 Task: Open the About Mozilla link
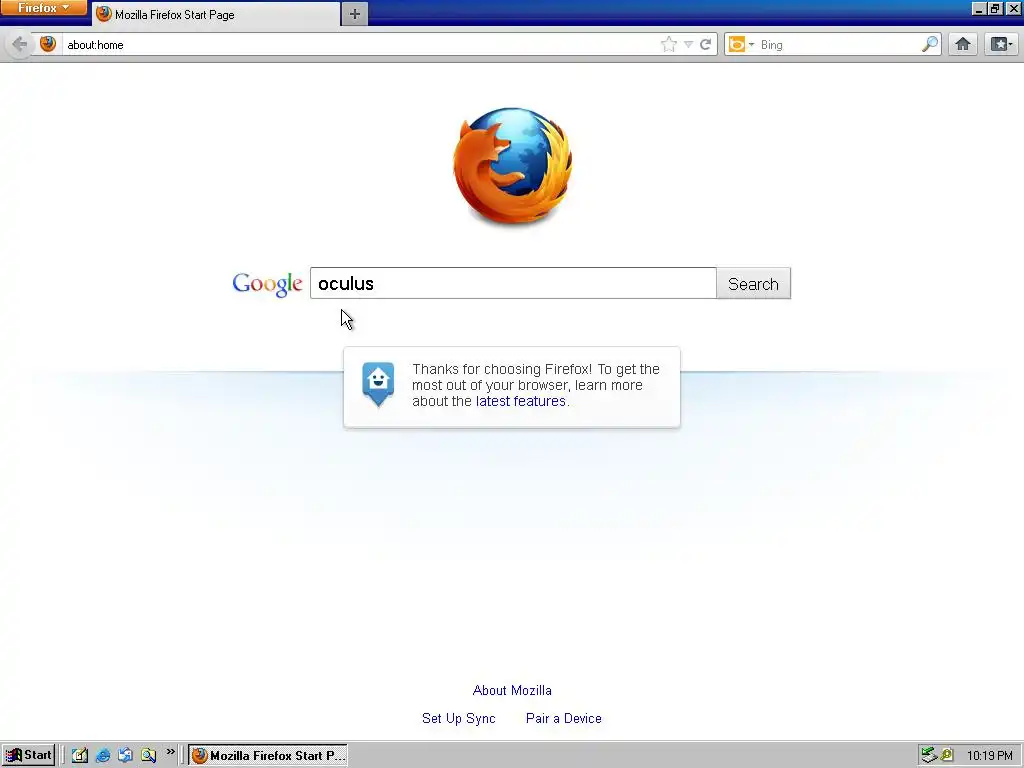click(x=512, y=690)
